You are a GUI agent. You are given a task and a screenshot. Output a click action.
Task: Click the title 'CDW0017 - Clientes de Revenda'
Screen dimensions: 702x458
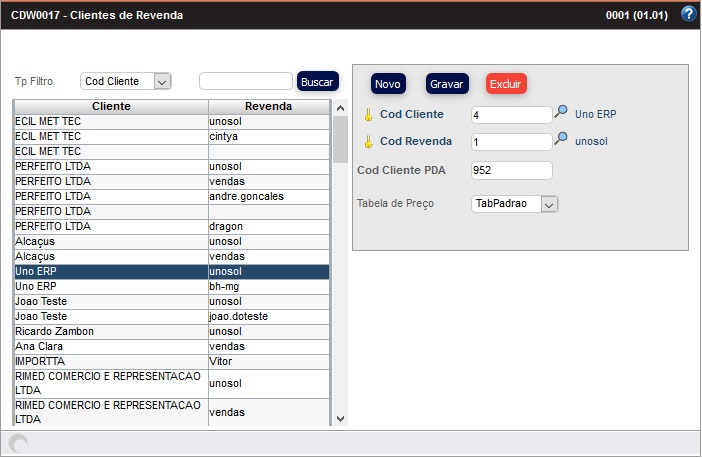coord(97,15)
